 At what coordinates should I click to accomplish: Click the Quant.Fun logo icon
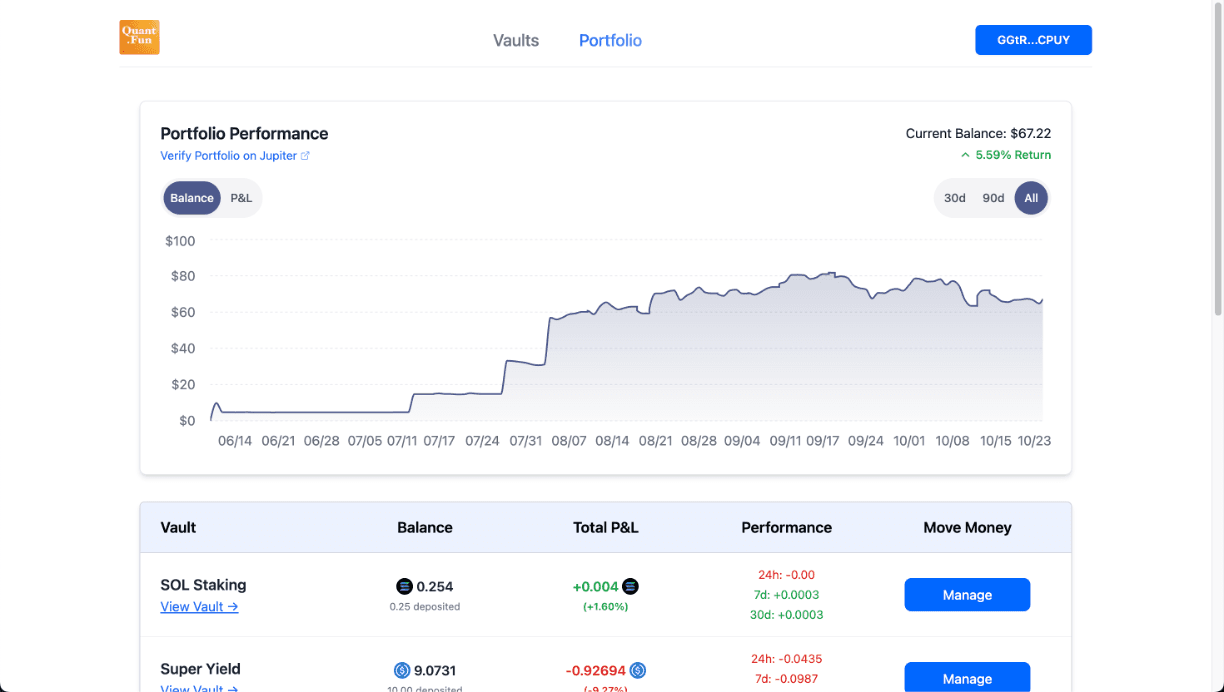click(x=139, y=38)
